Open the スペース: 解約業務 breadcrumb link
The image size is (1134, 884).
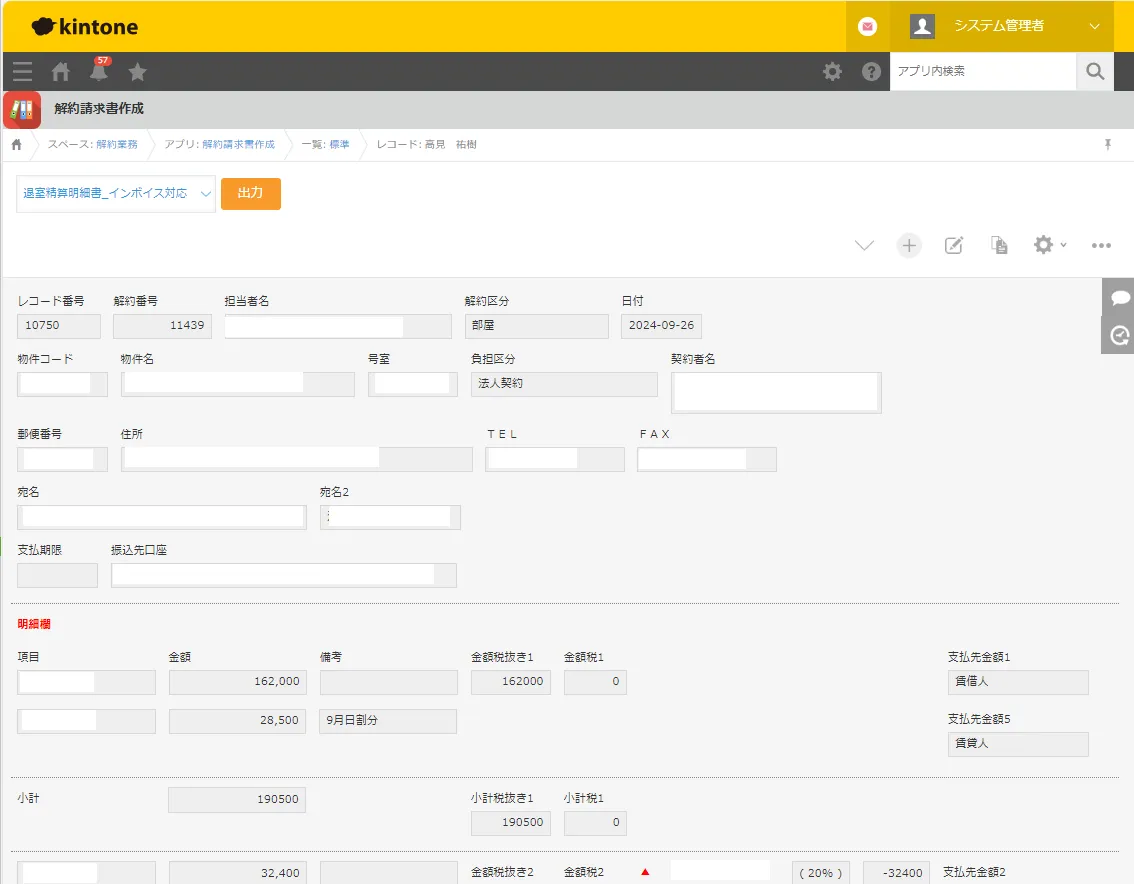click(x=118, y=145)
